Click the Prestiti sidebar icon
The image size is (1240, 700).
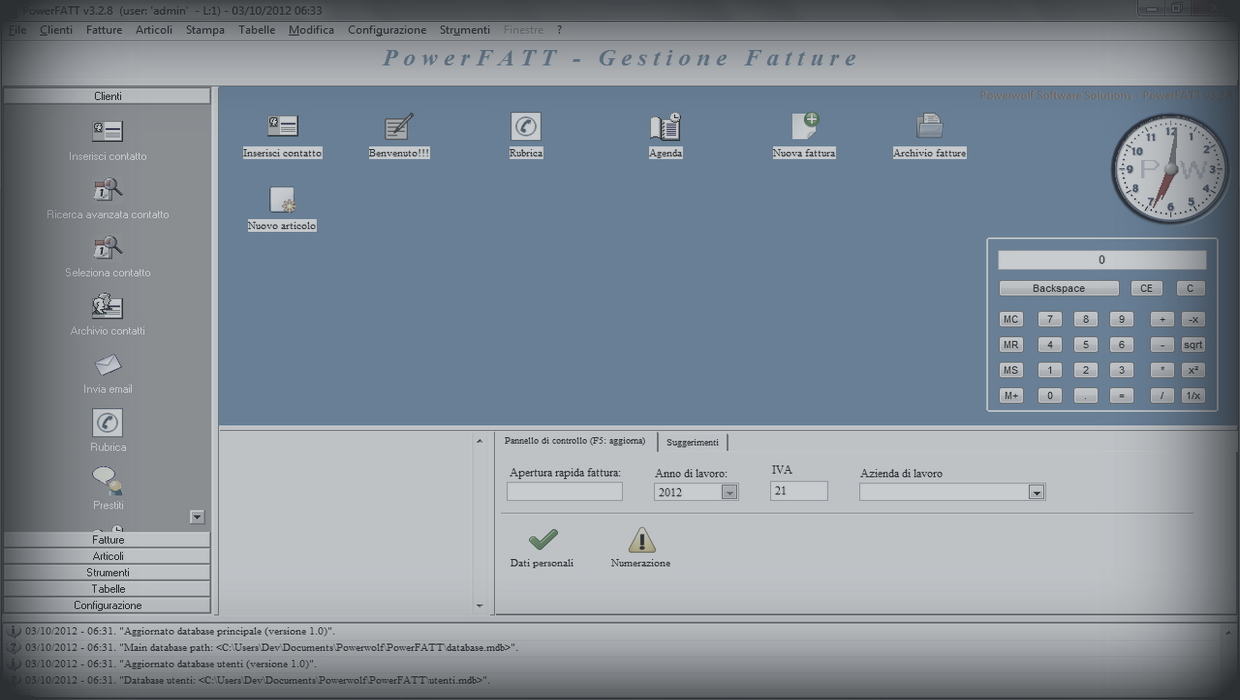click(107, 480)
